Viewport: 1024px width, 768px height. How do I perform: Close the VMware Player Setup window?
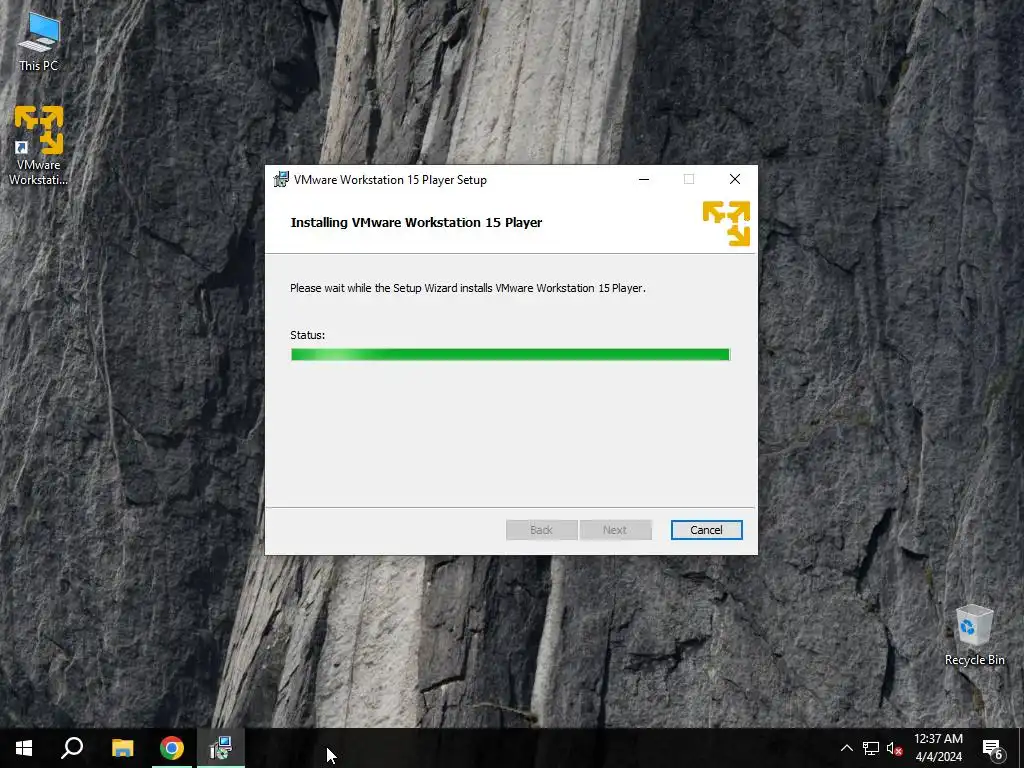735,180
